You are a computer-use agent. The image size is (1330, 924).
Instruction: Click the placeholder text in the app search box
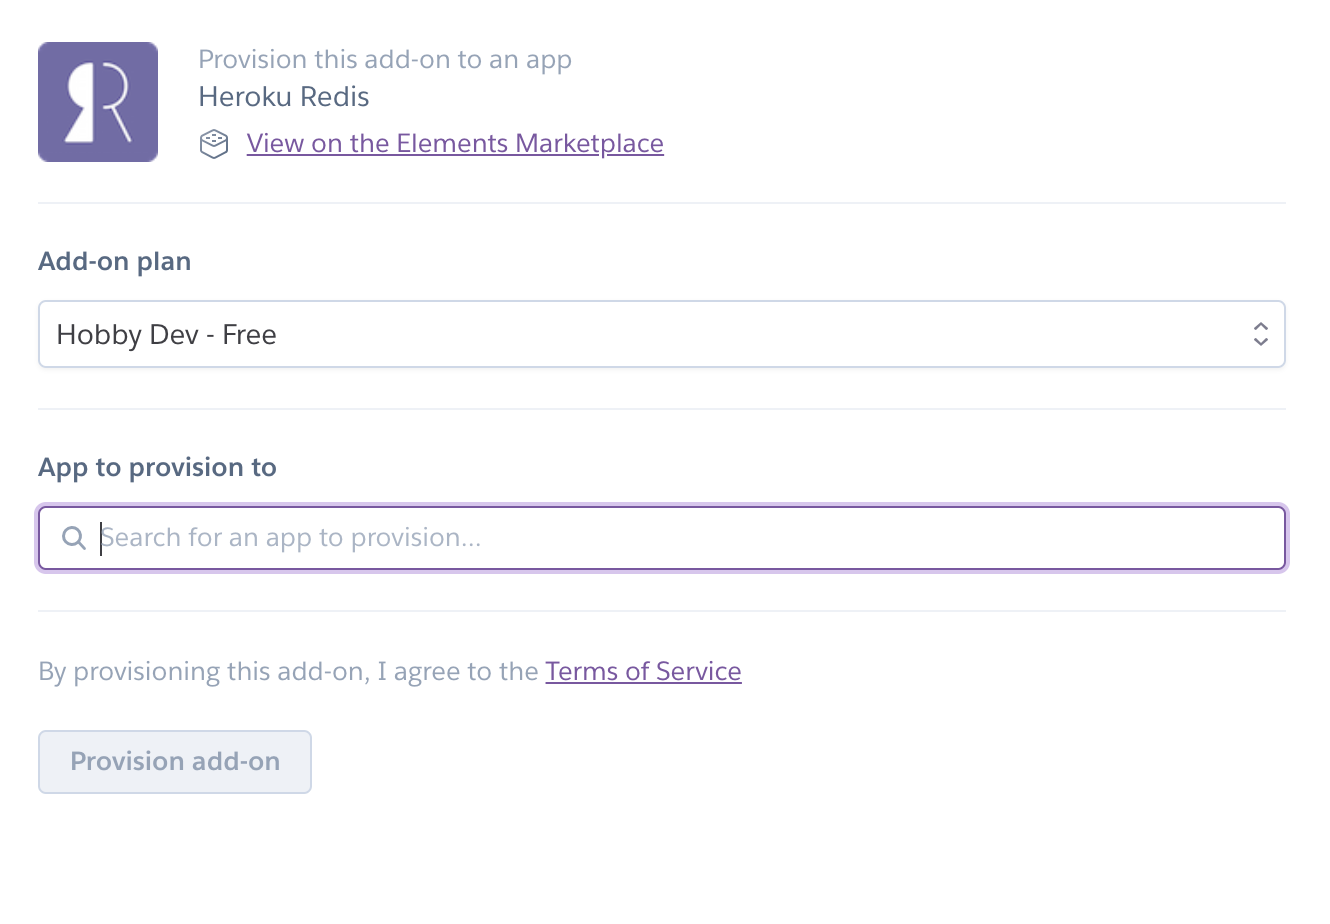click(291, 538)
